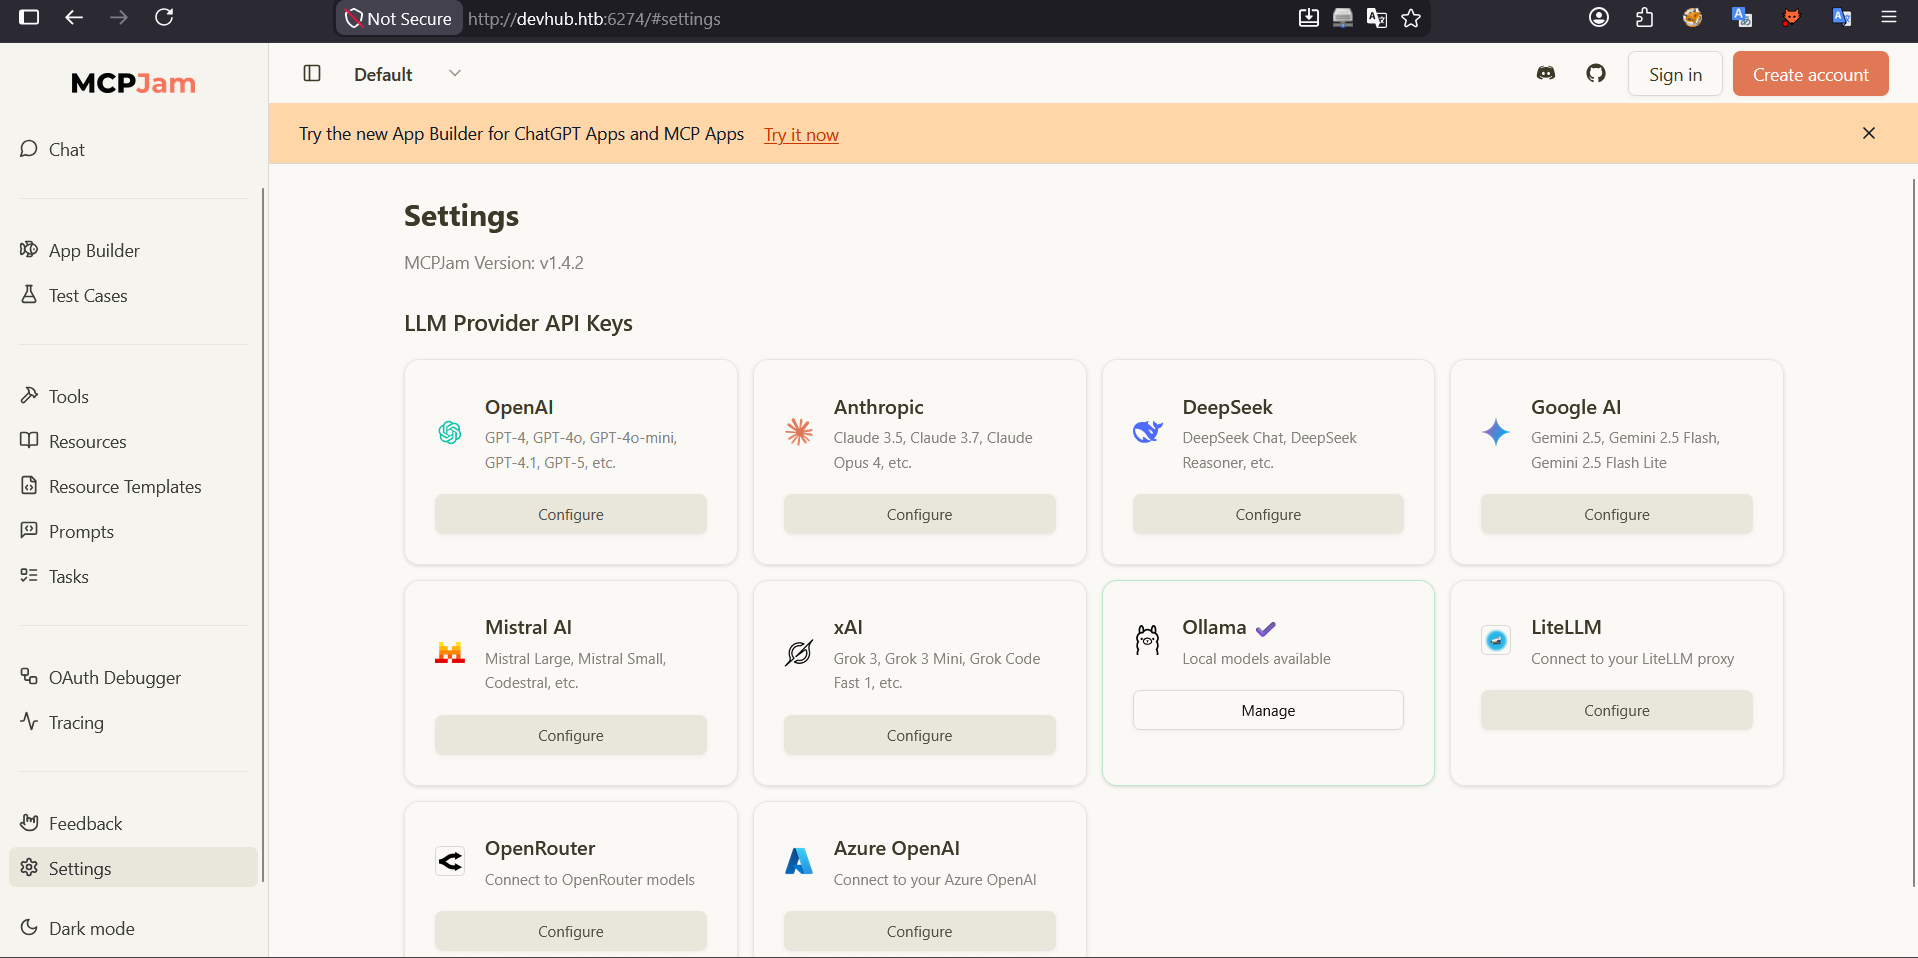Dismiss the App Builder announcement banner
The height and width of the screenshot is (958, 1918).
point(1868,133)
